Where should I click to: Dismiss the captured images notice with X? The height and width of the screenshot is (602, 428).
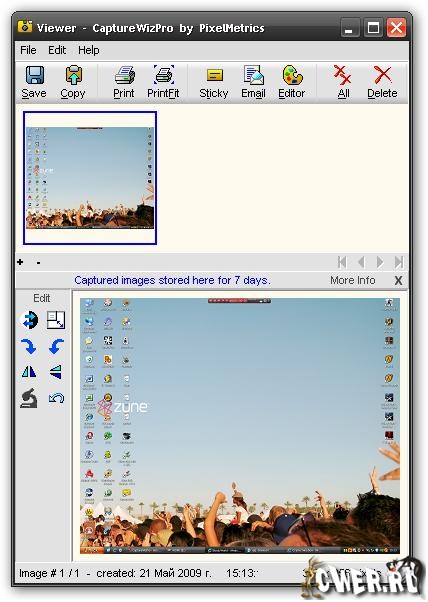click(x=398, y=281)
